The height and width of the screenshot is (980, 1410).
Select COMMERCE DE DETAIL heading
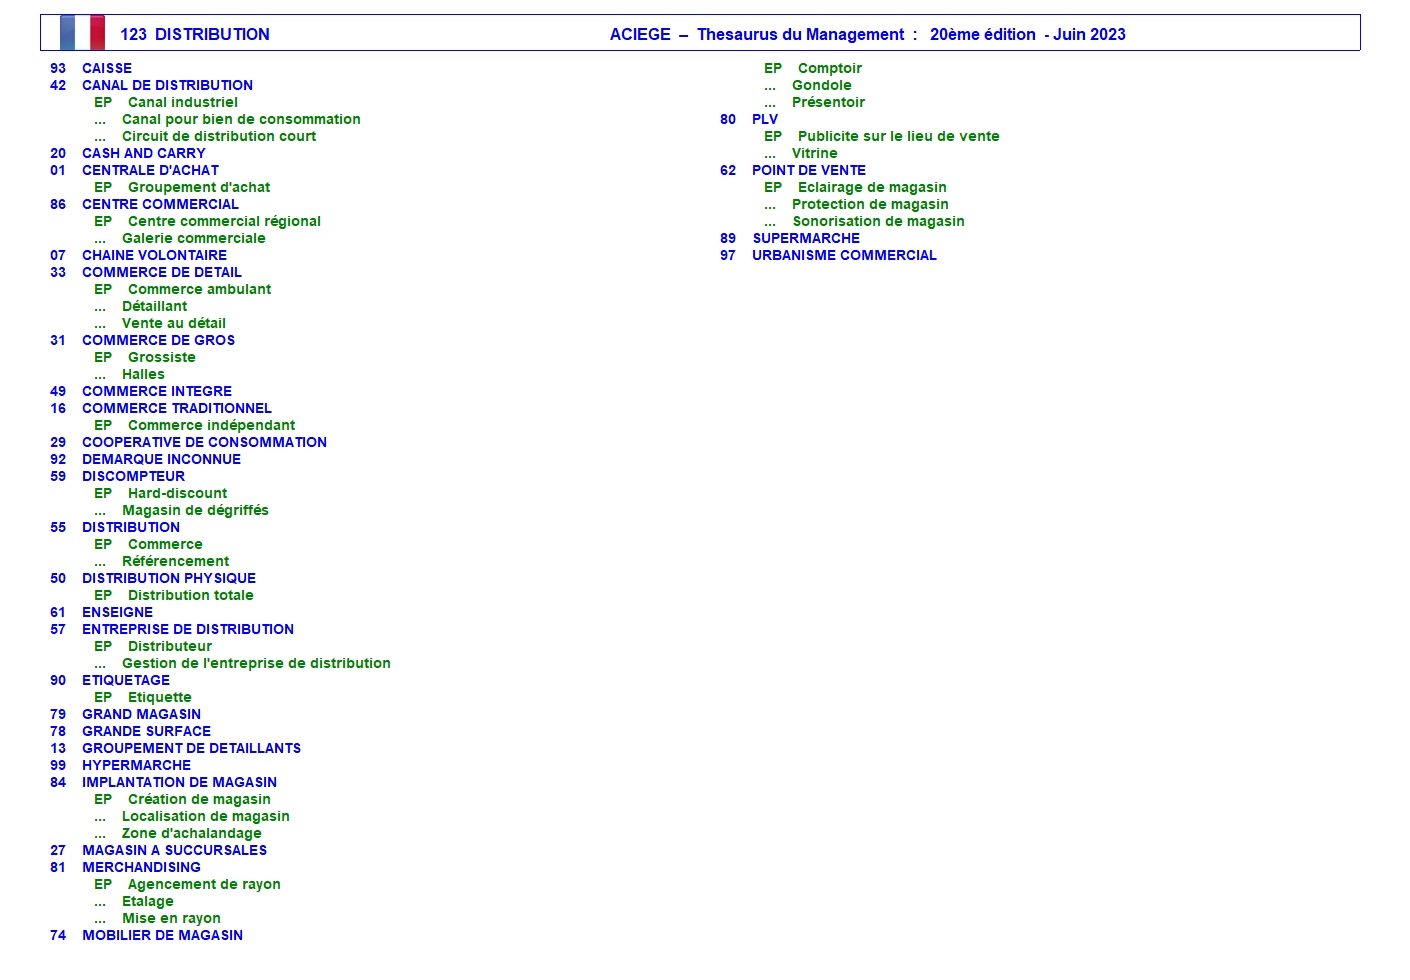click(x=161, y=272)
